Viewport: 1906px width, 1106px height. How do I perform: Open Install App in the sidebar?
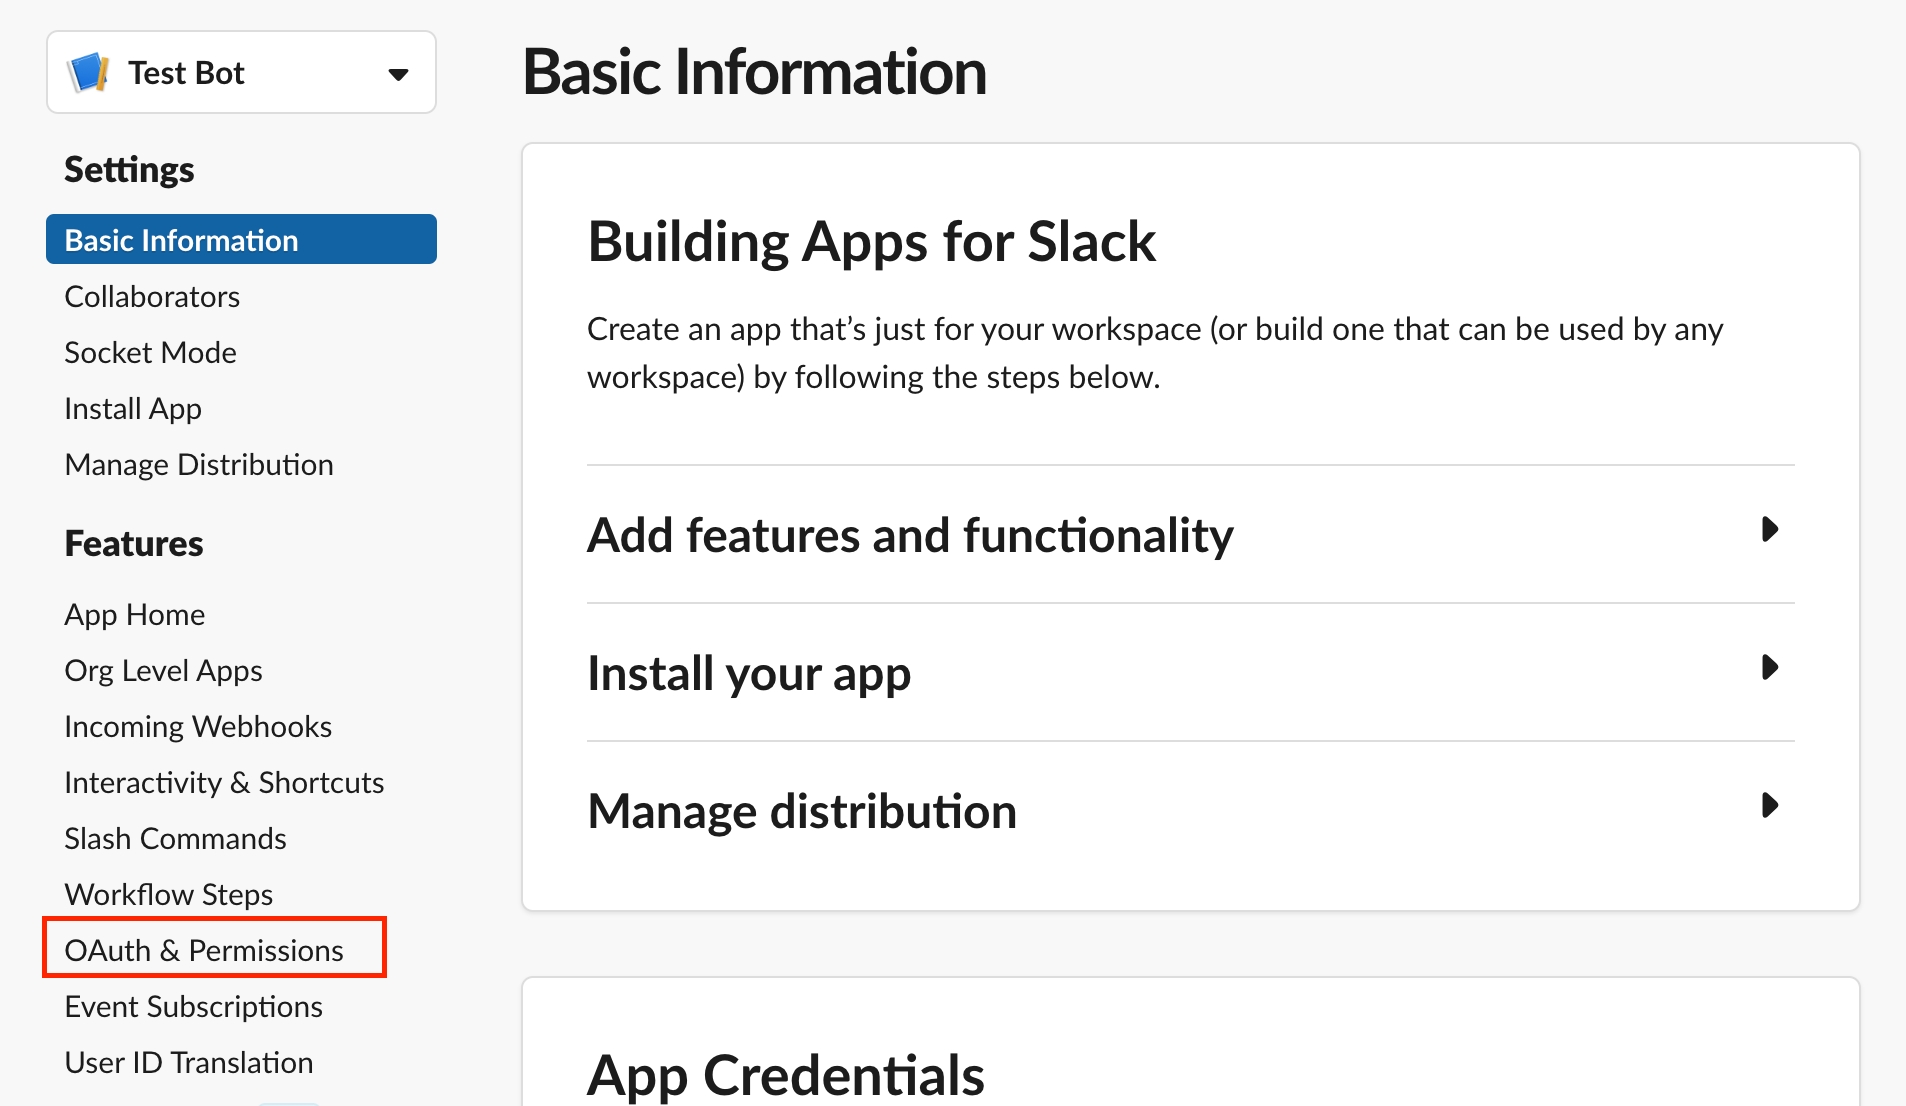[133, 409]
